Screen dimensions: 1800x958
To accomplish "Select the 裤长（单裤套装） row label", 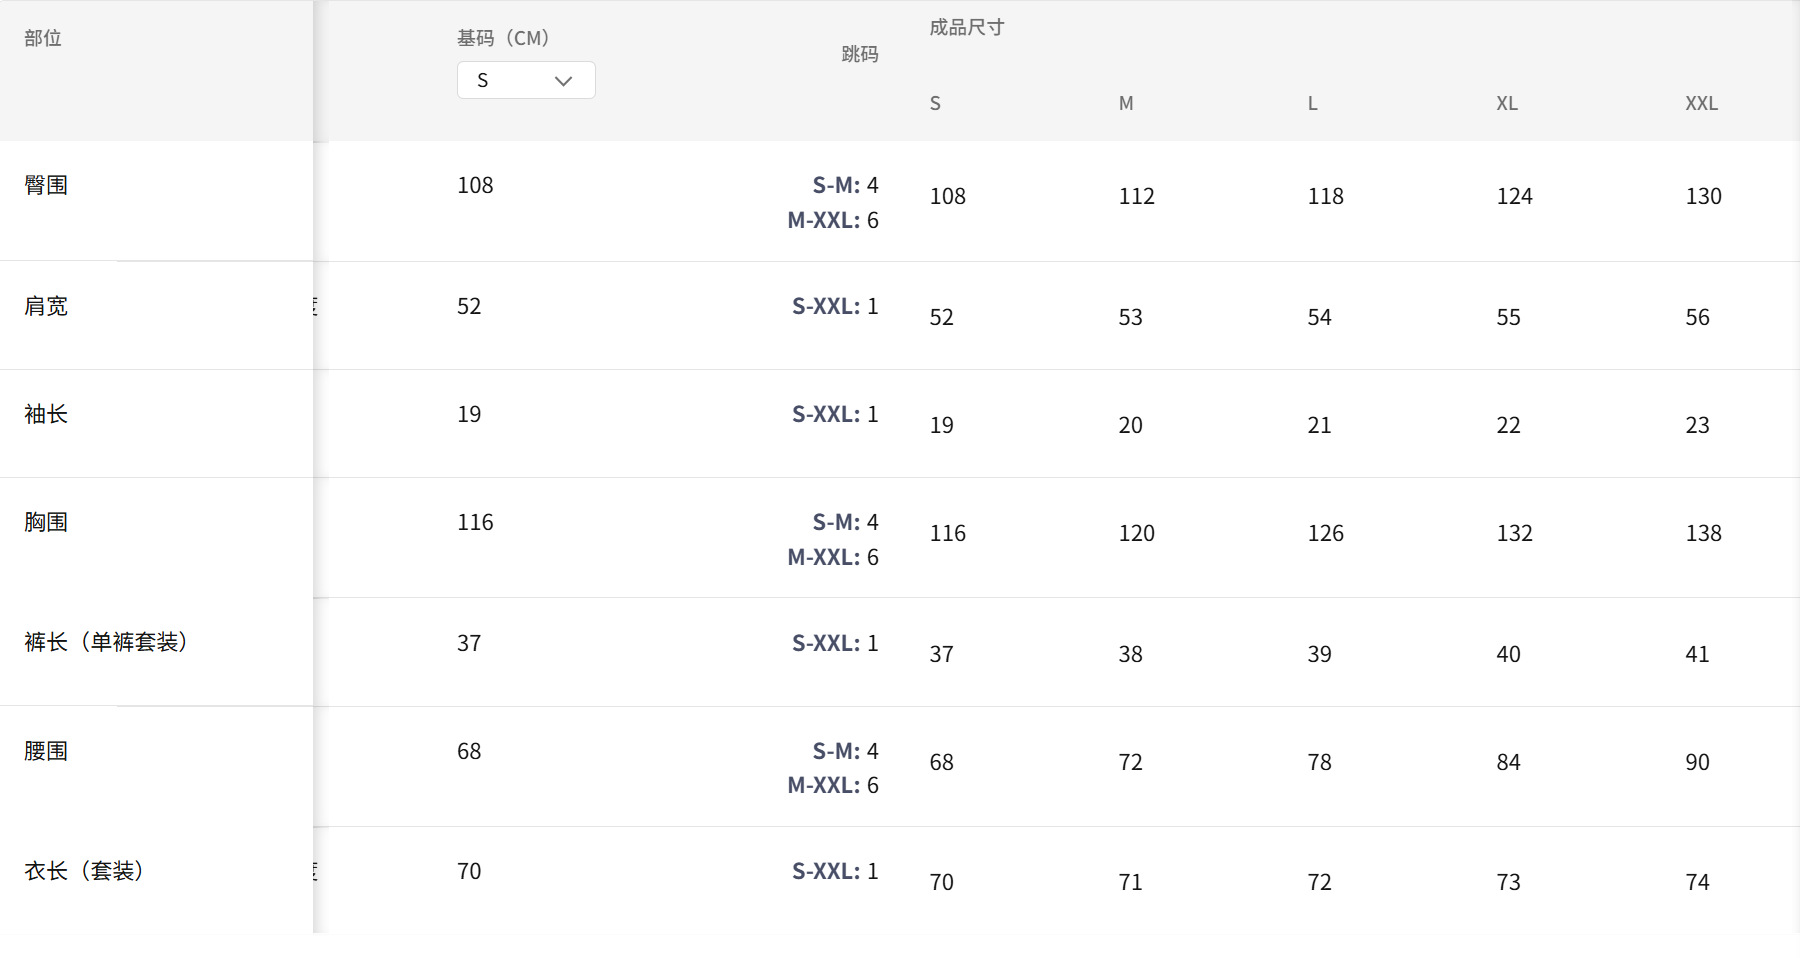I will coord(106,642).
